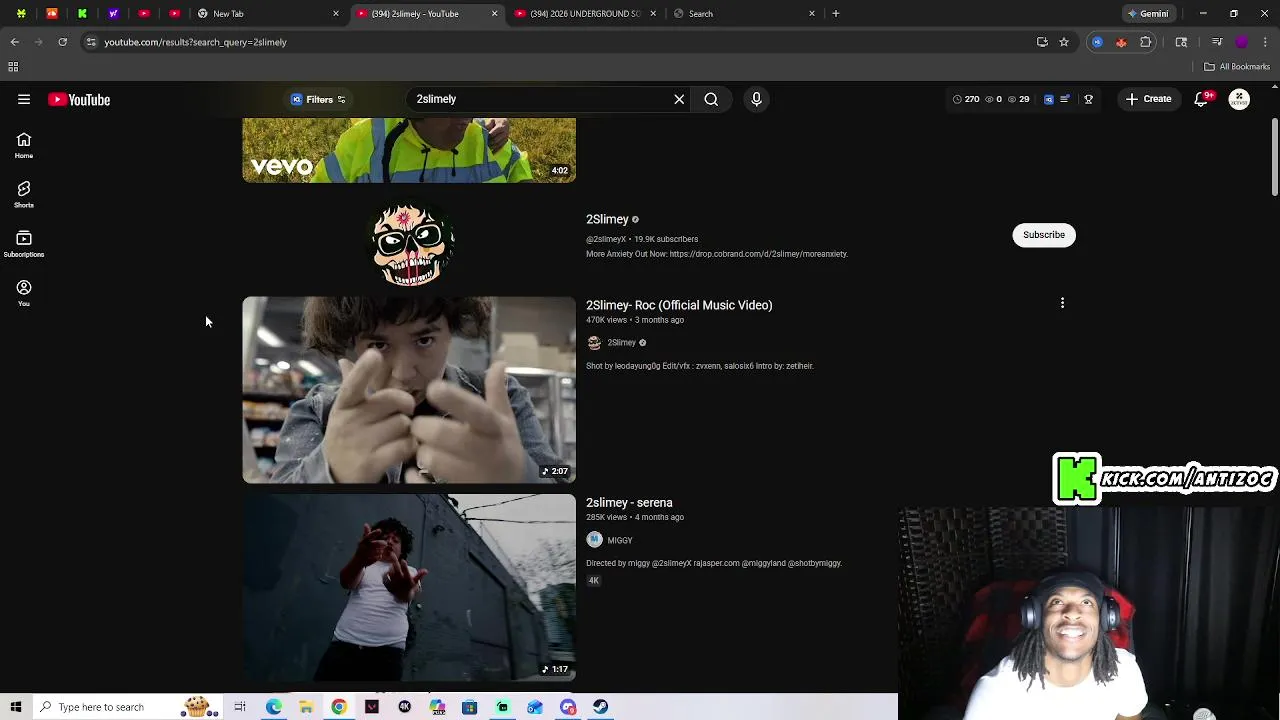1280x720 pixels.
Task: Play the 2slimey serena video thumbnail
Action: click(x=409, y=587)
